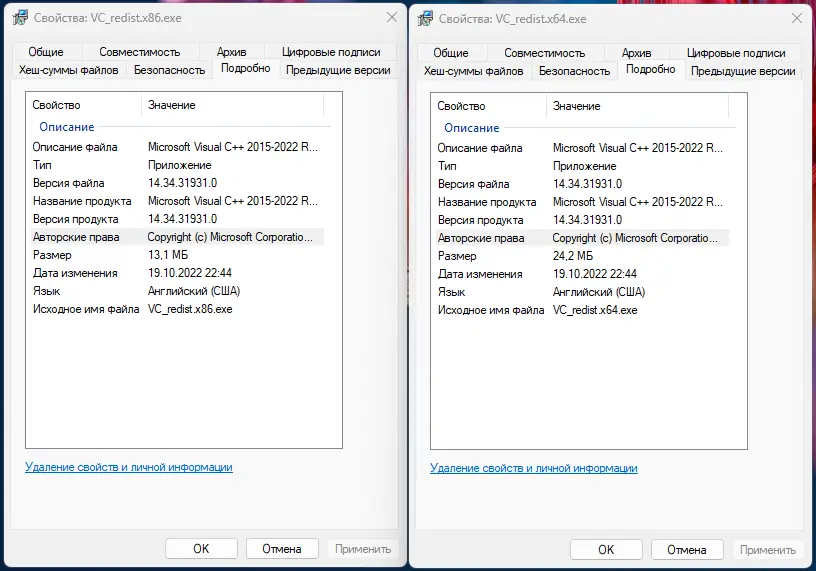Select Тип row in x86 window
The height and width of the screenshot is (571, 816).
click(177, 165)
